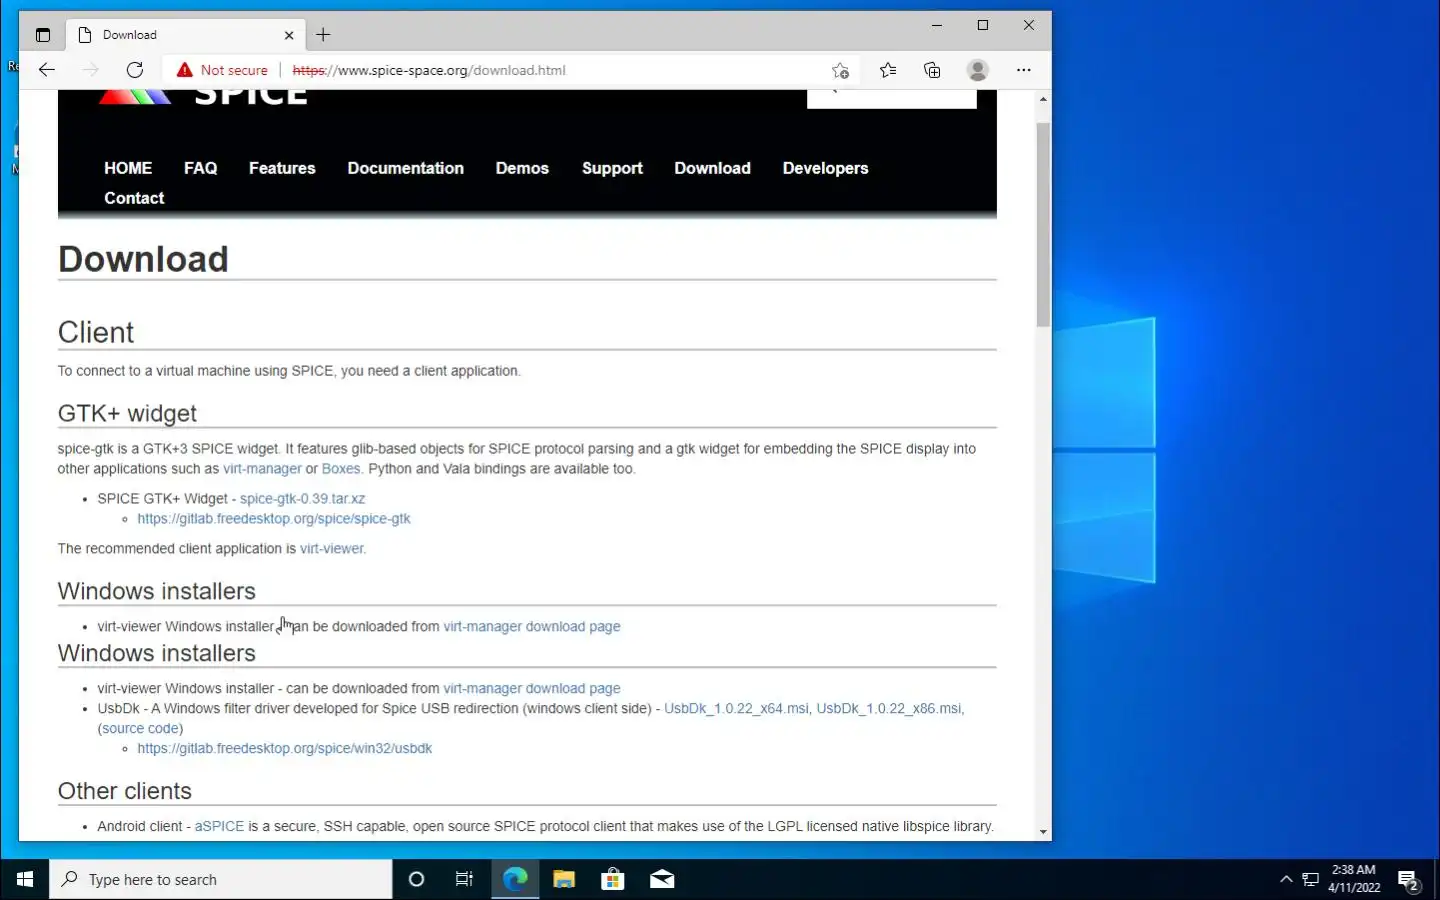
Task: Open Features in site navigation
Action: pyautogui.click(x=282, y=168)
